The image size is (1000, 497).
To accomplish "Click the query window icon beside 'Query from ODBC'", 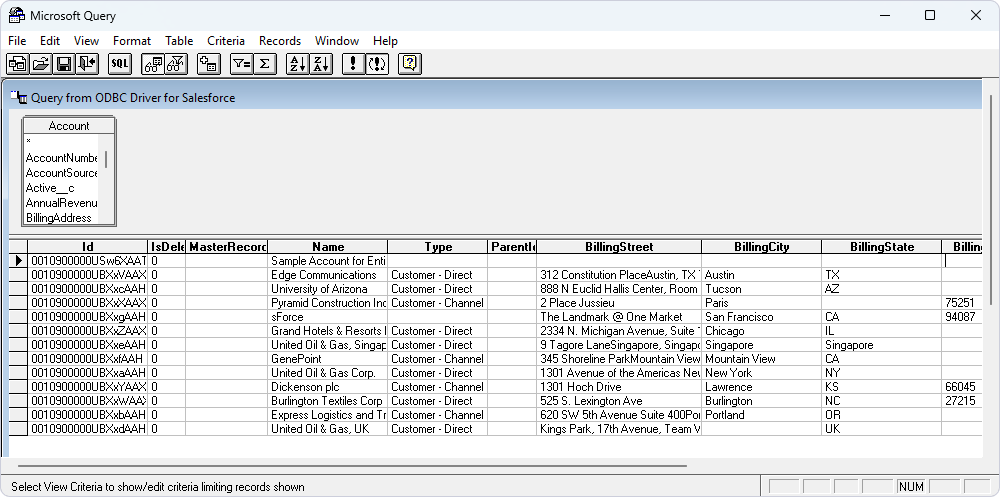I will 19,98.
